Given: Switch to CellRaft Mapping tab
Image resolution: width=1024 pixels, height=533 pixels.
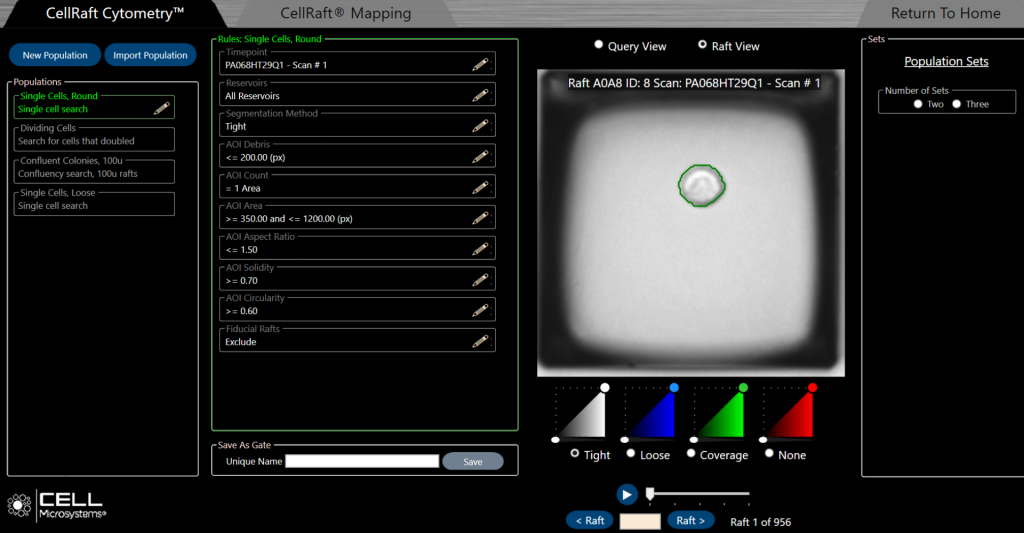Looking at the screenshot, I should click(x=345, y=13).
